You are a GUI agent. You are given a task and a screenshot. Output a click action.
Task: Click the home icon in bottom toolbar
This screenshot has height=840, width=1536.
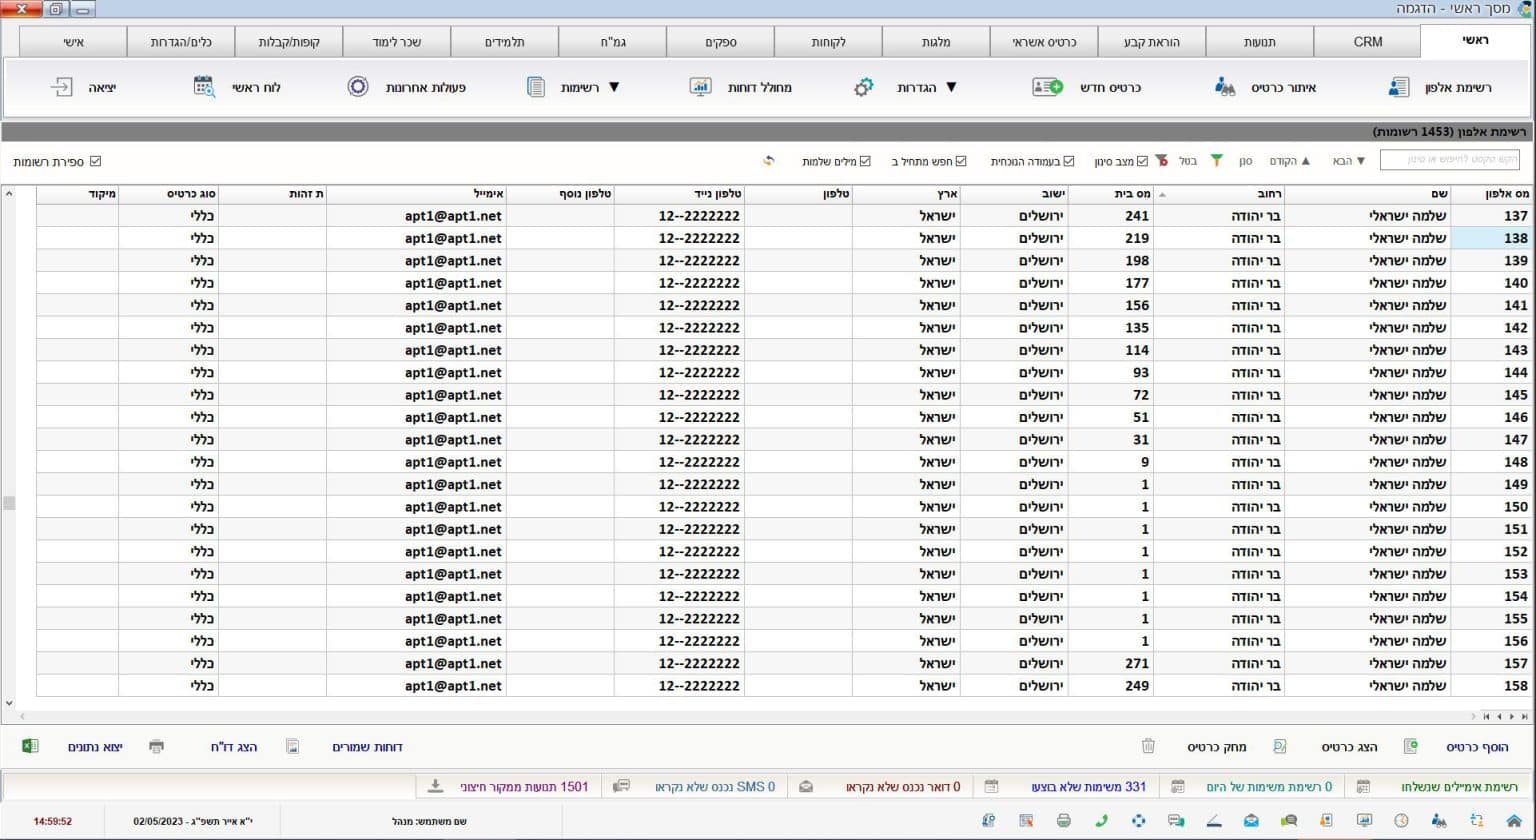coord(1513,821)
